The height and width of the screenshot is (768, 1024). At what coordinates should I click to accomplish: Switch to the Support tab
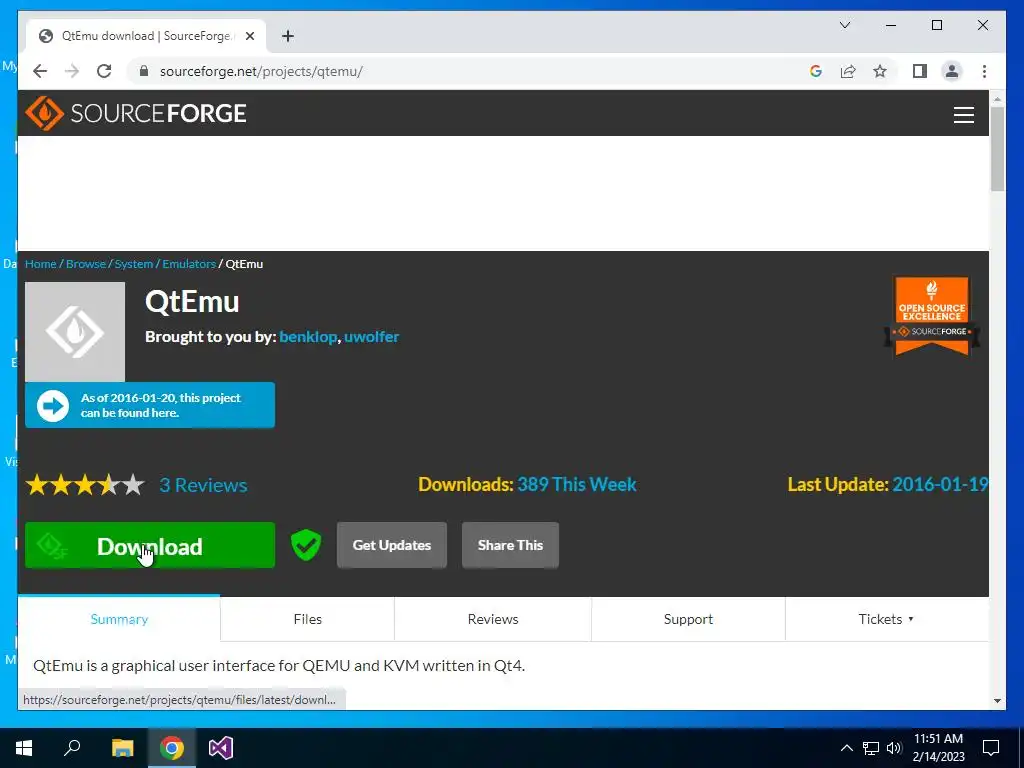688,619
